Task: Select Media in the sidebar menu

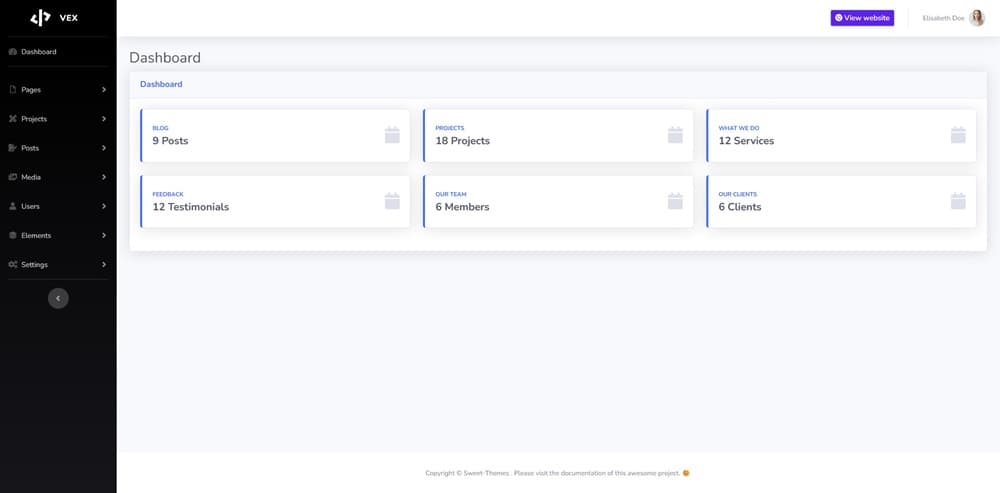Action: [31, 177]
